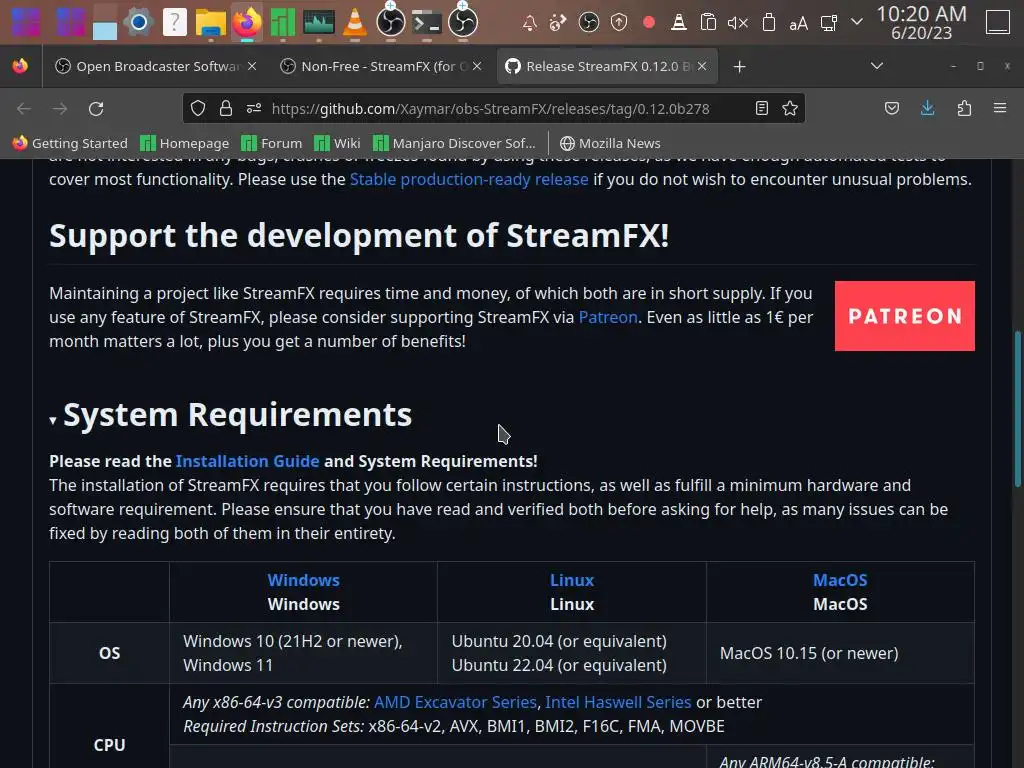This screenshot has width=1024, height=768.
Task: Follow the AMD Excavator Series link
Action: coord(455,702)
